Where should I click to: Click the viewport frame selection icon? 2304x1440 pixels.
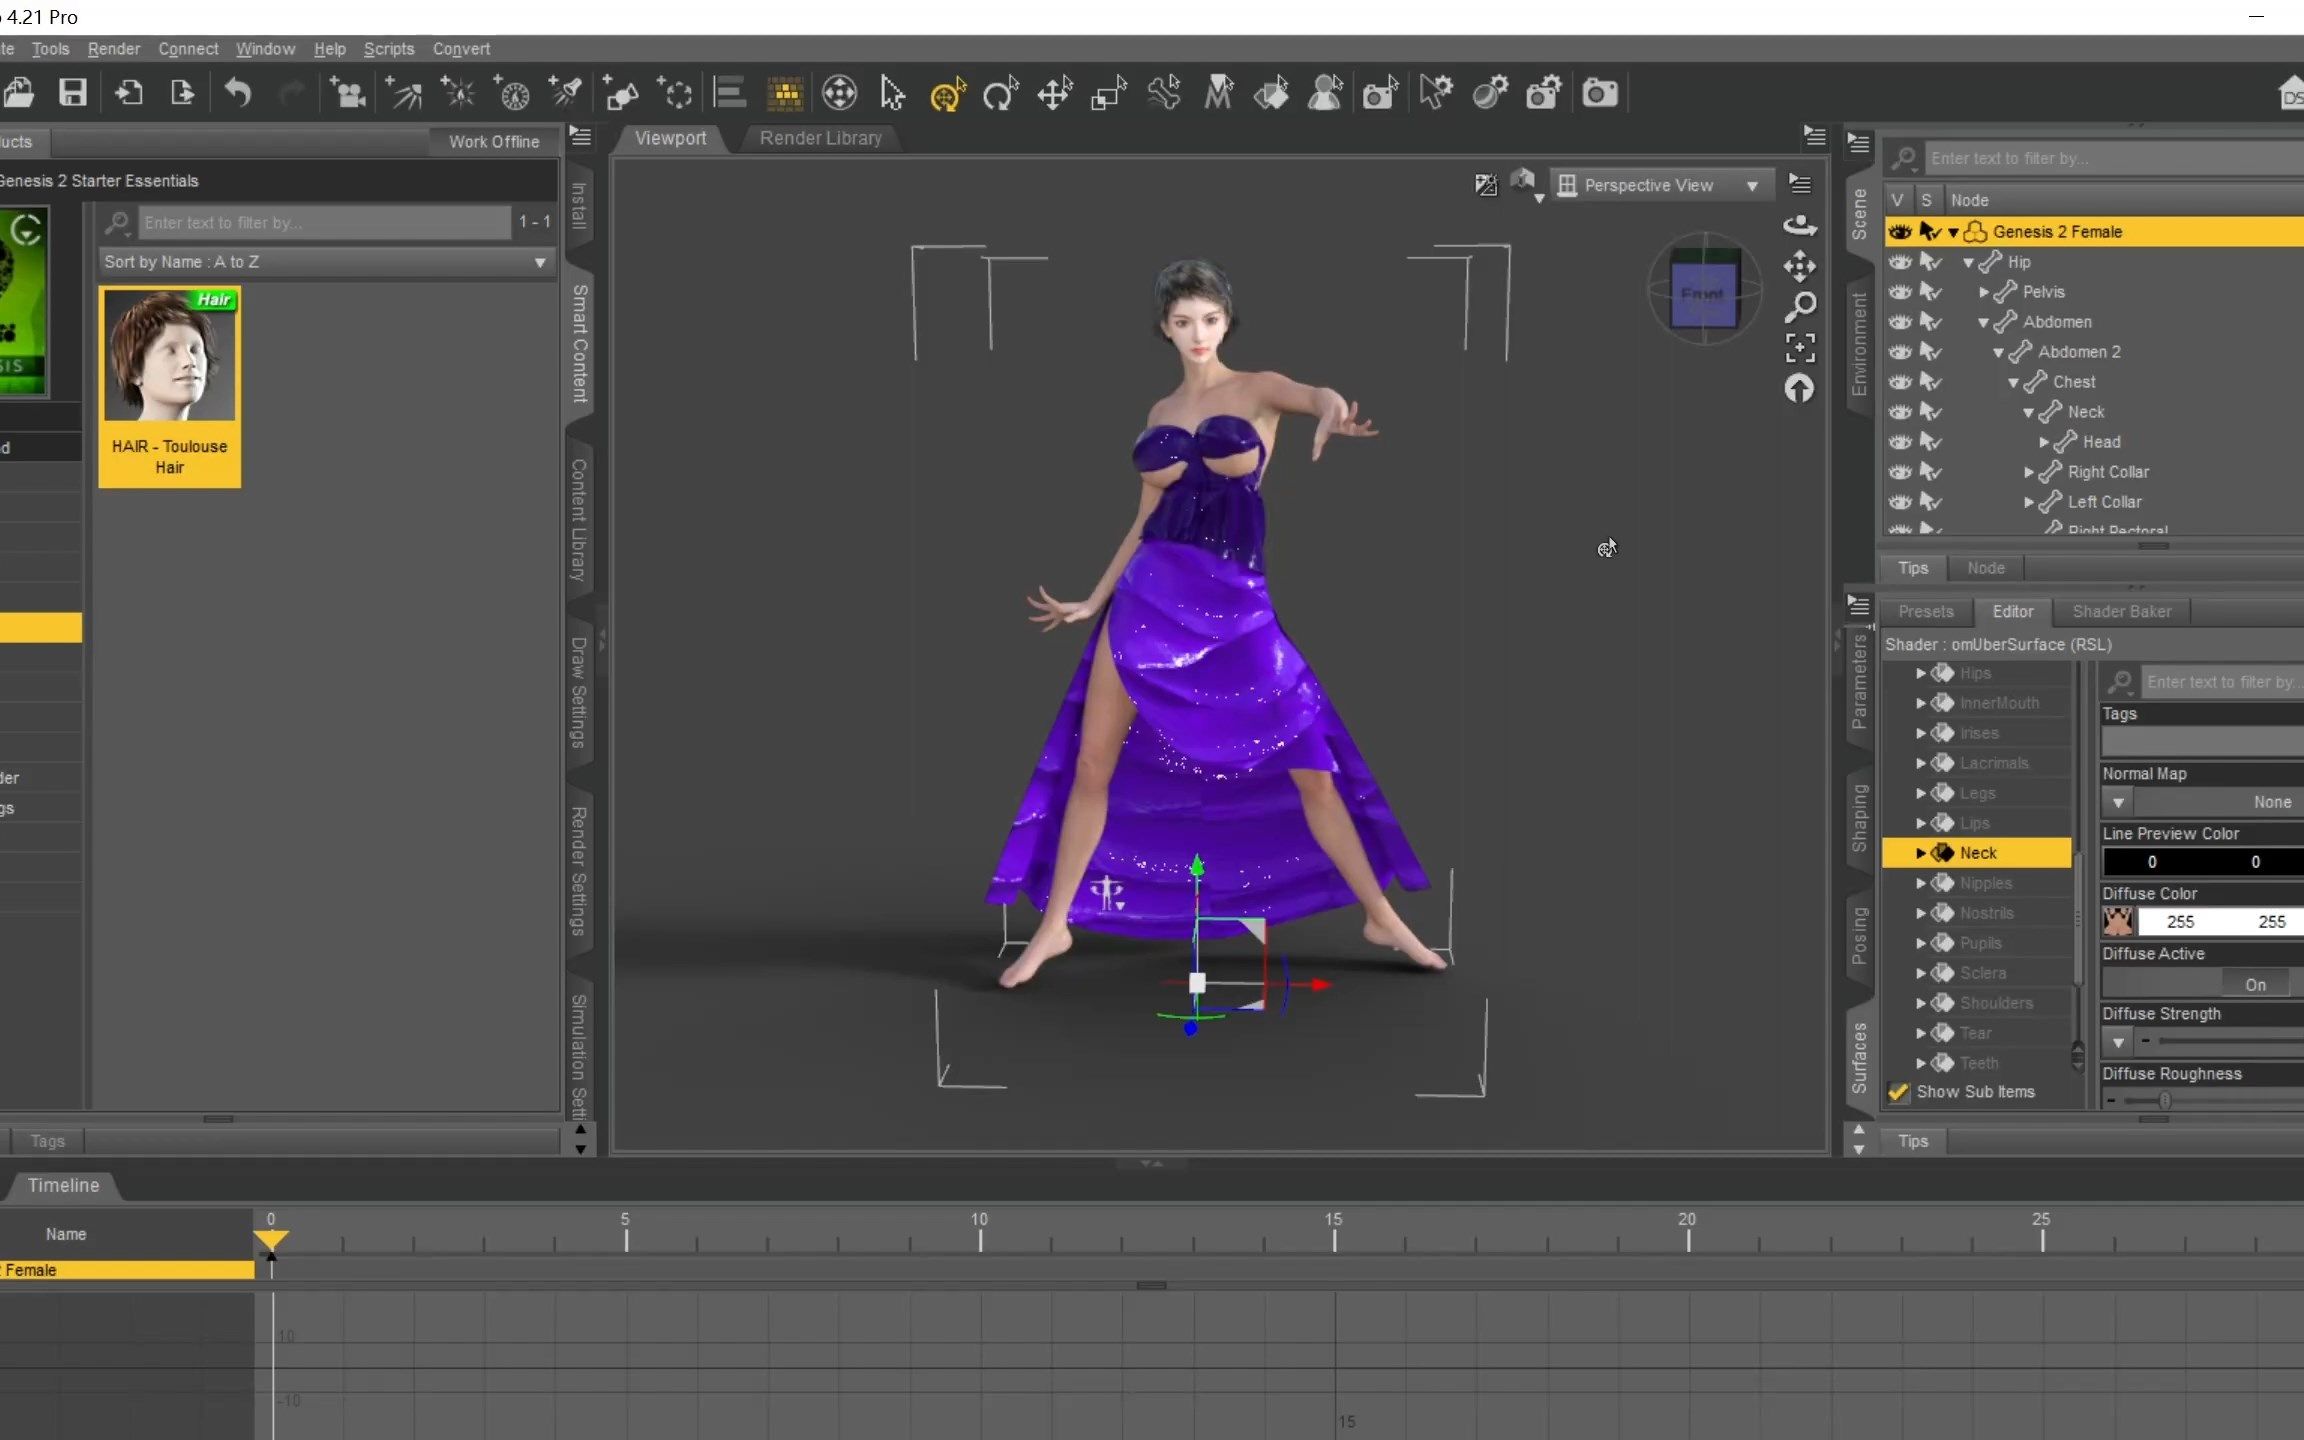(x=1799, y=347)
